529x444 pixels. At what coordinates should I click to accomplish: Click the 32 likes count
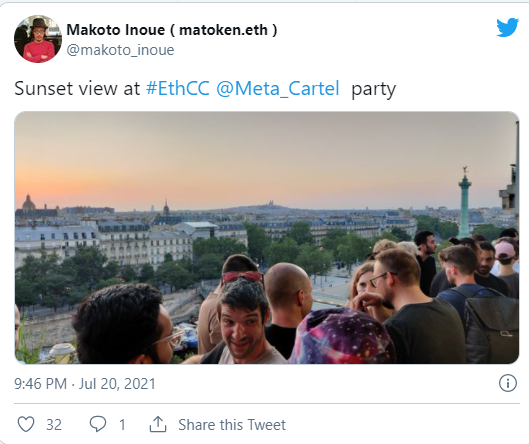pos(54,425)
